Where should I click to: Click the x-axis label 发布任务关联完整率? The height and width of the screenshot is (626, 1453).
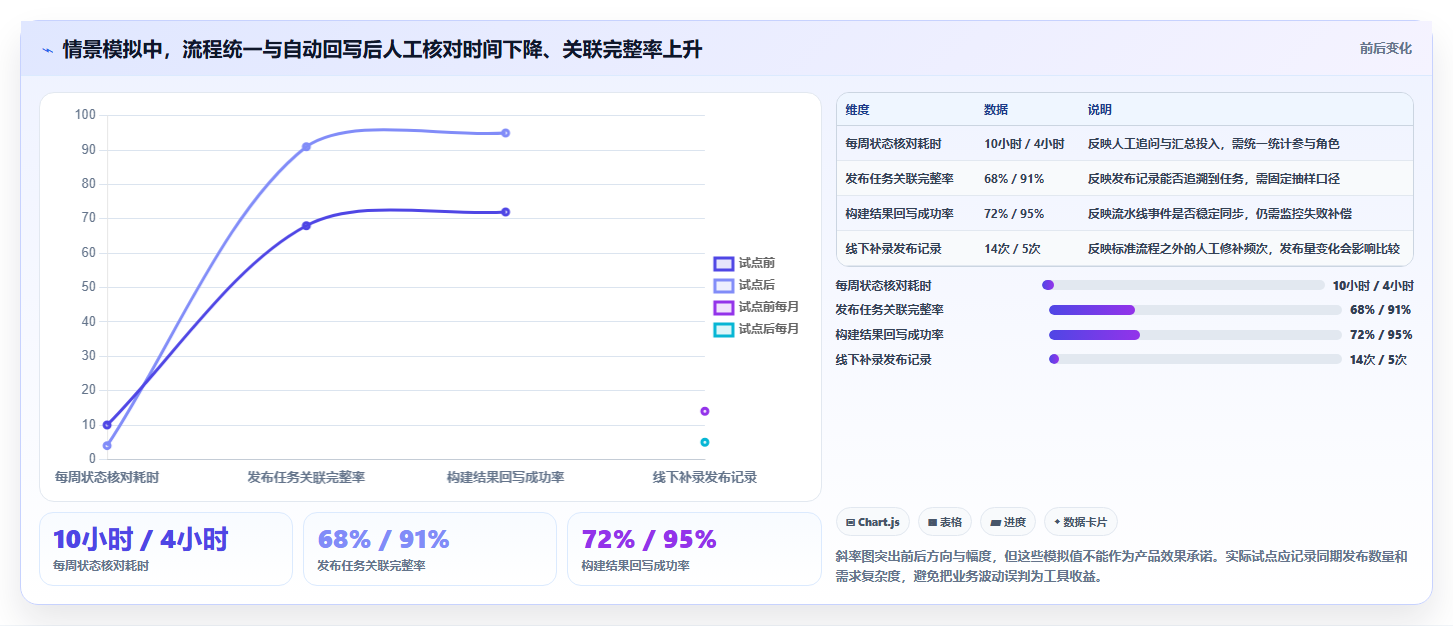306,478
